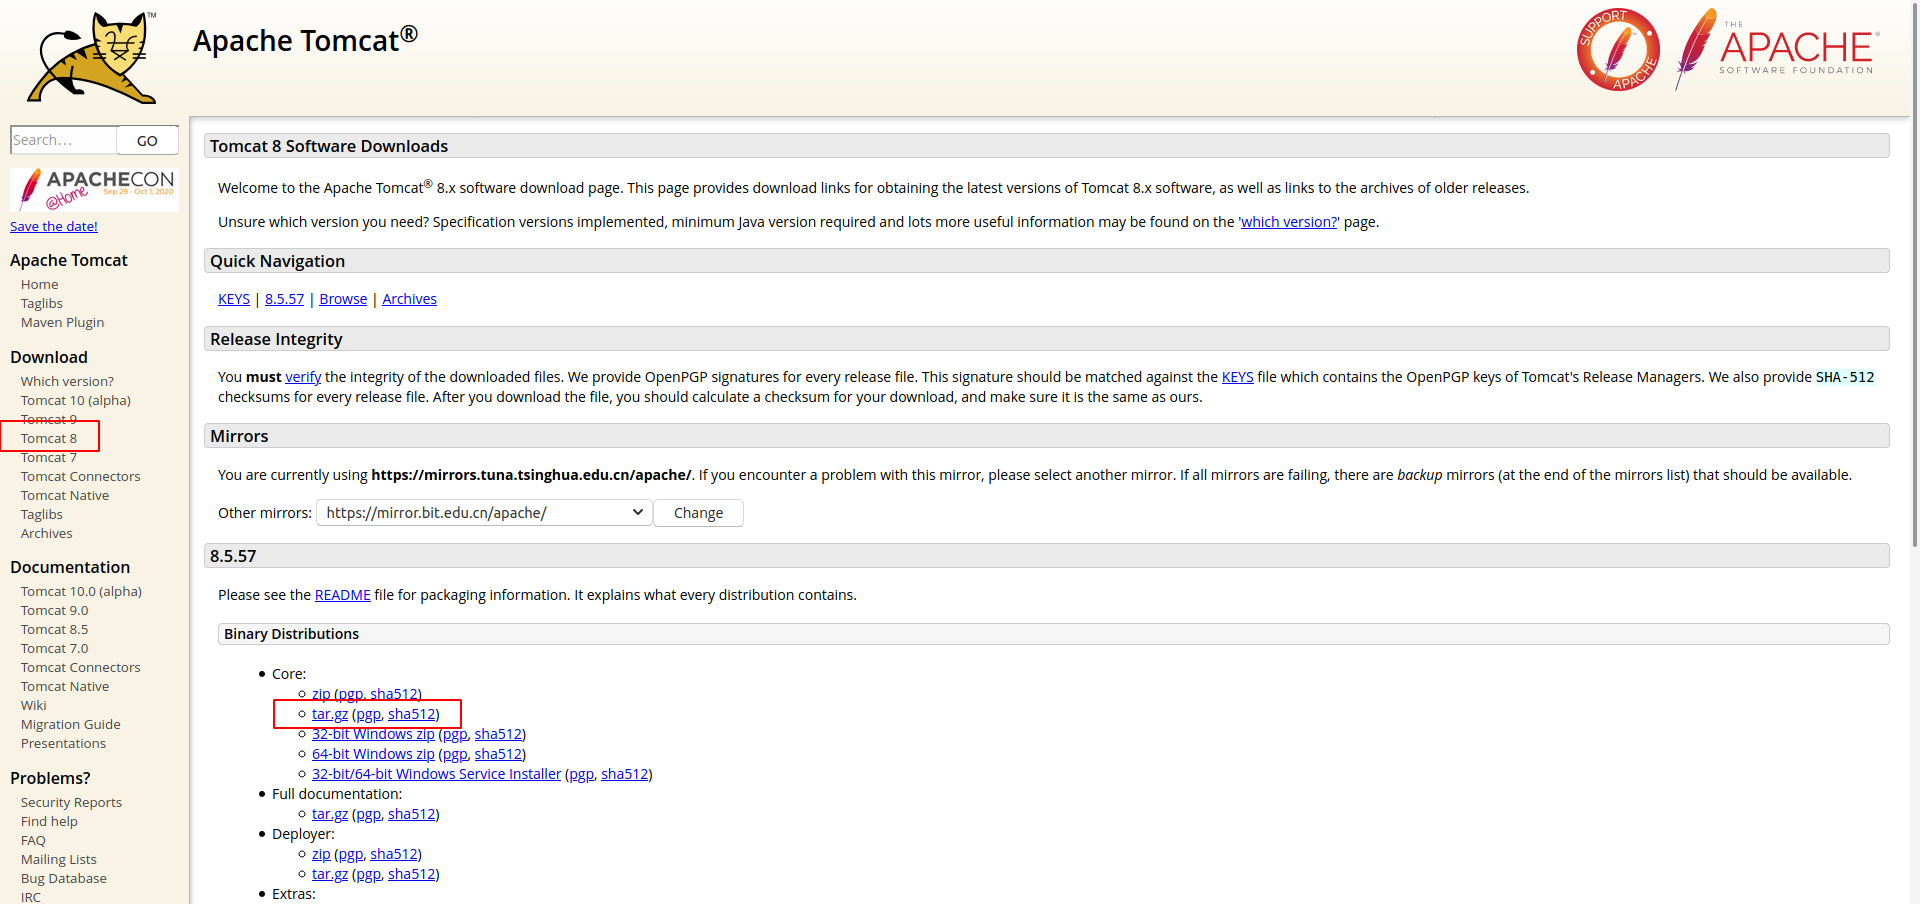This screenshot has width=1920, height=904.
Task: Open the Find help link
Action: pyautogui.click(x=49, y=821)
